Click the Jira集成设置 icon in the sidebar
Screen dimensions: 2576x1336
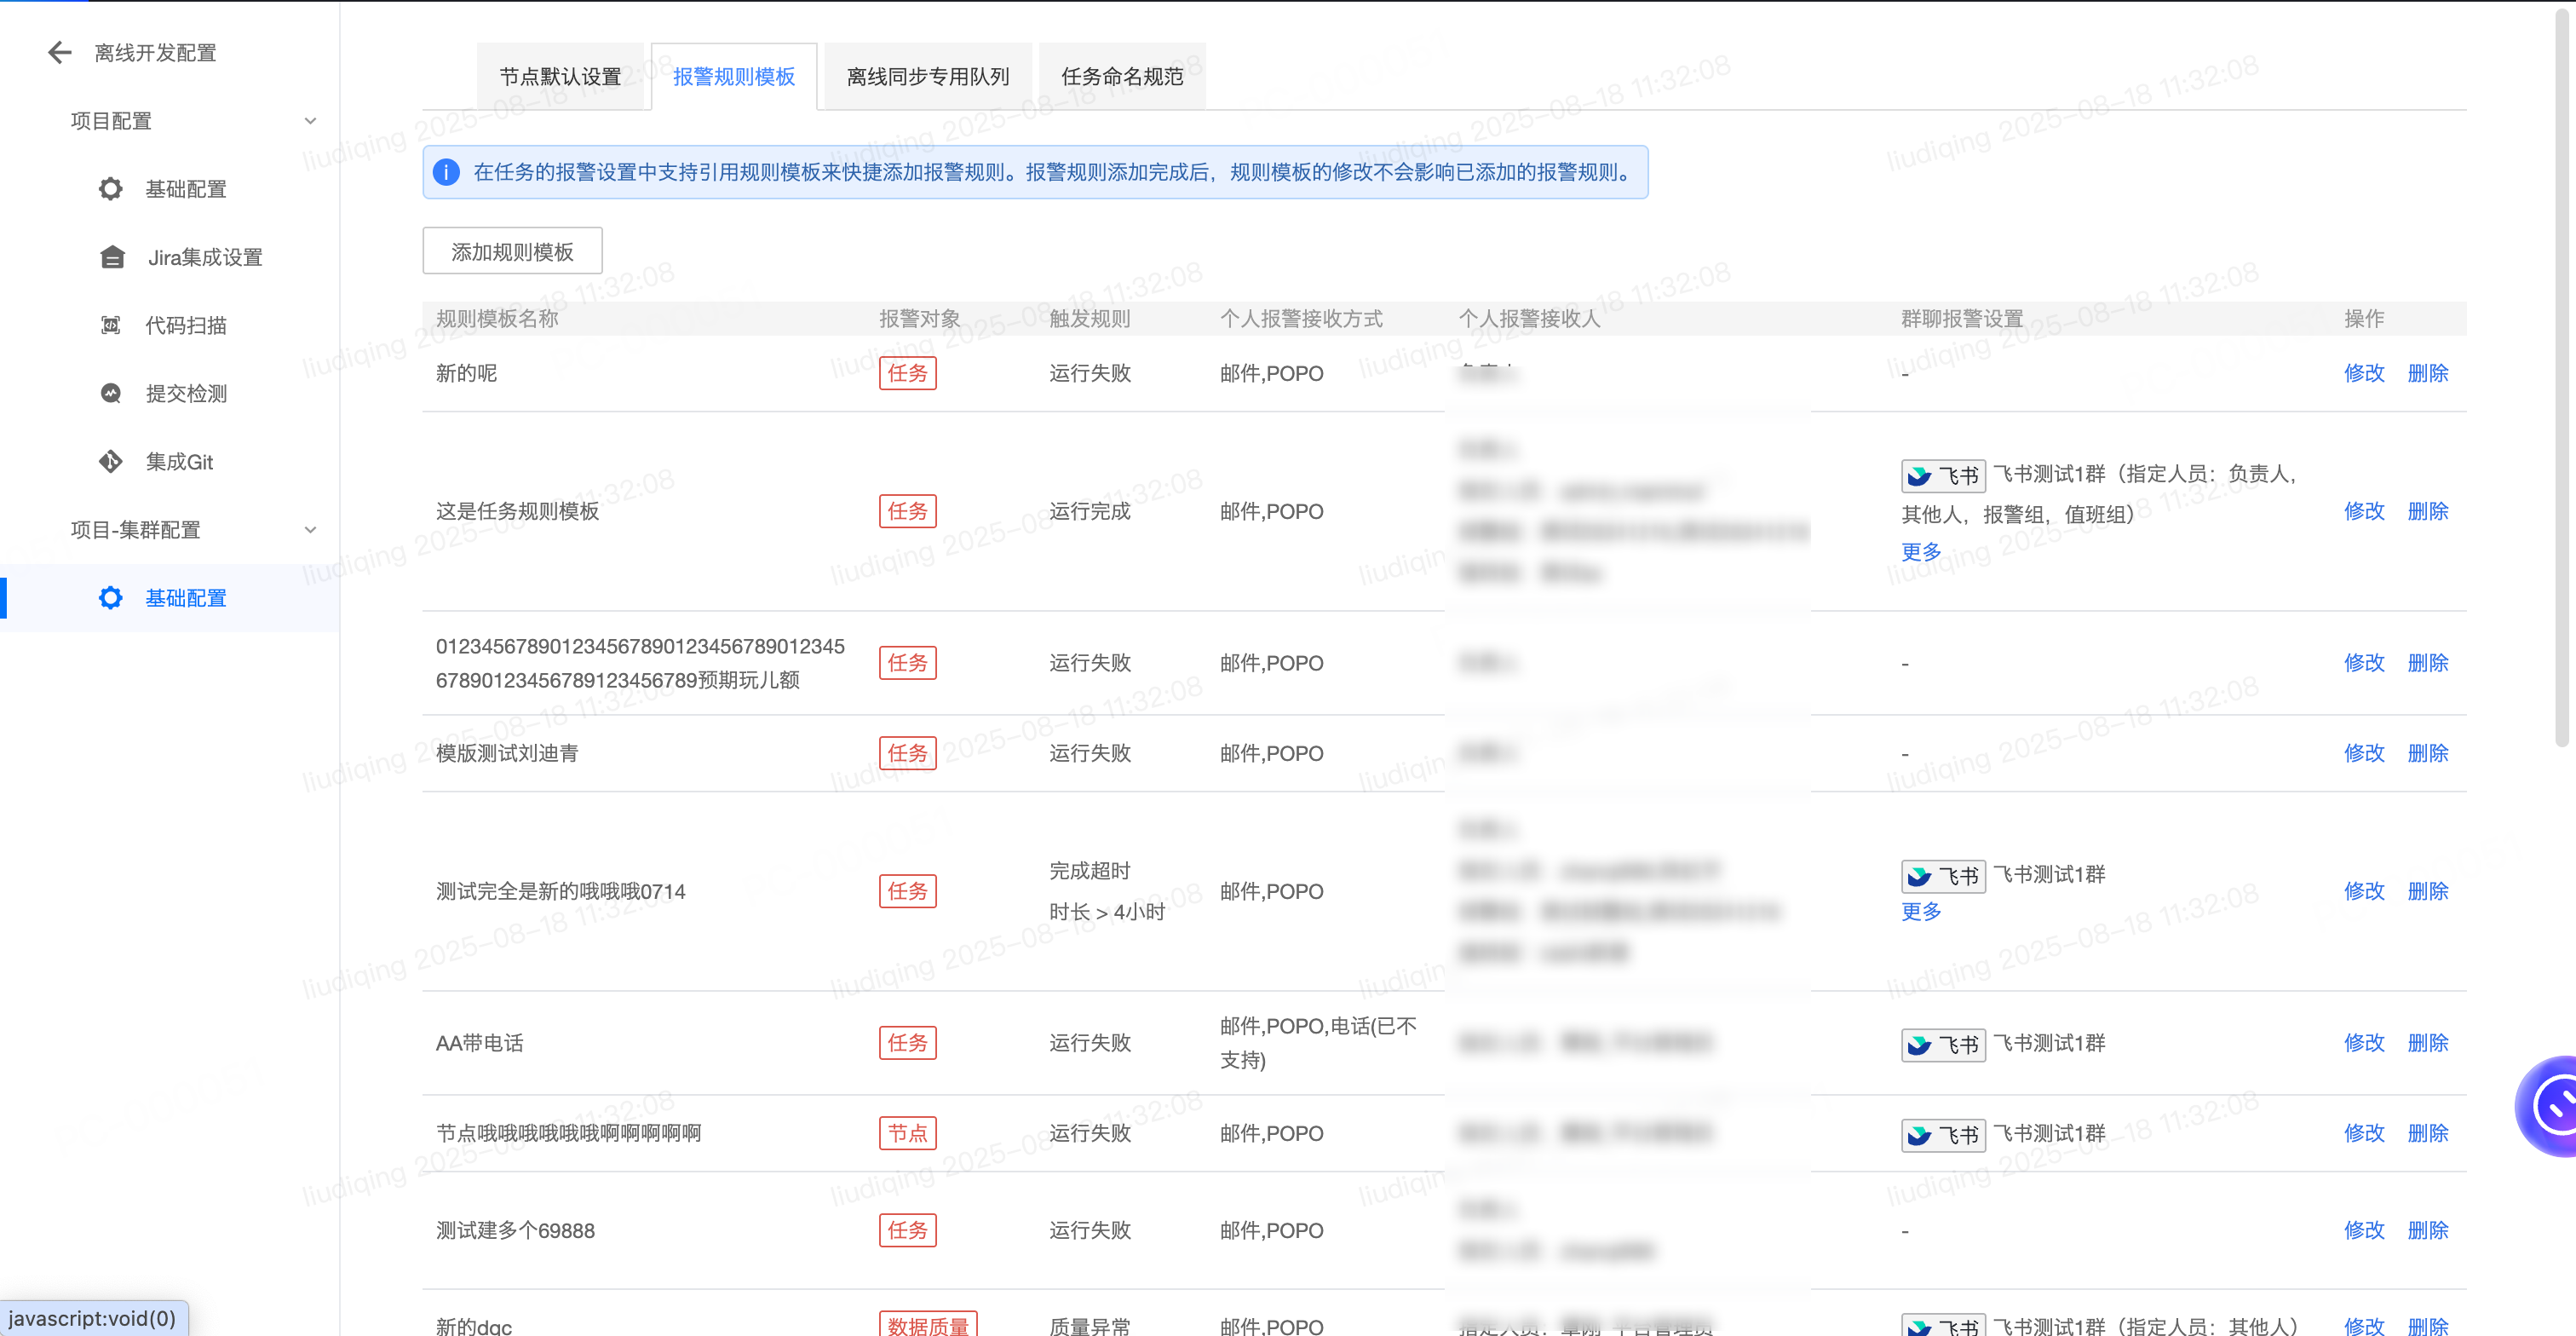coord(112,258)
